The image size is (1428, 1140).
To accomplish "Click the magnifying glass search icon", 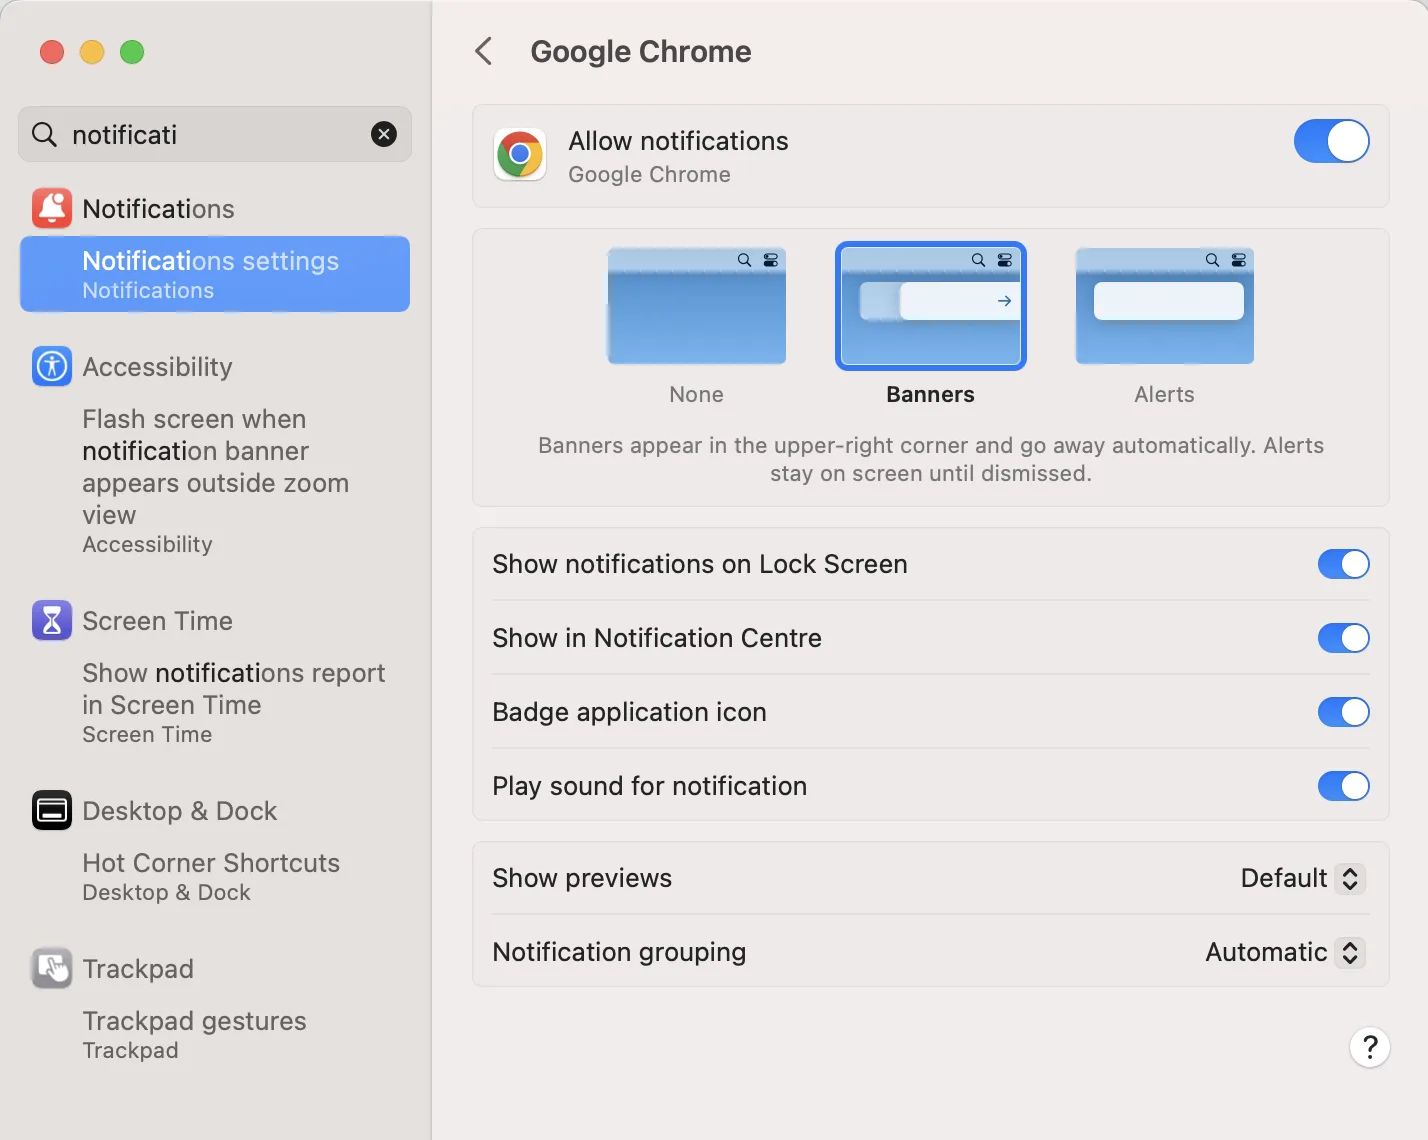I will [44, 134].
